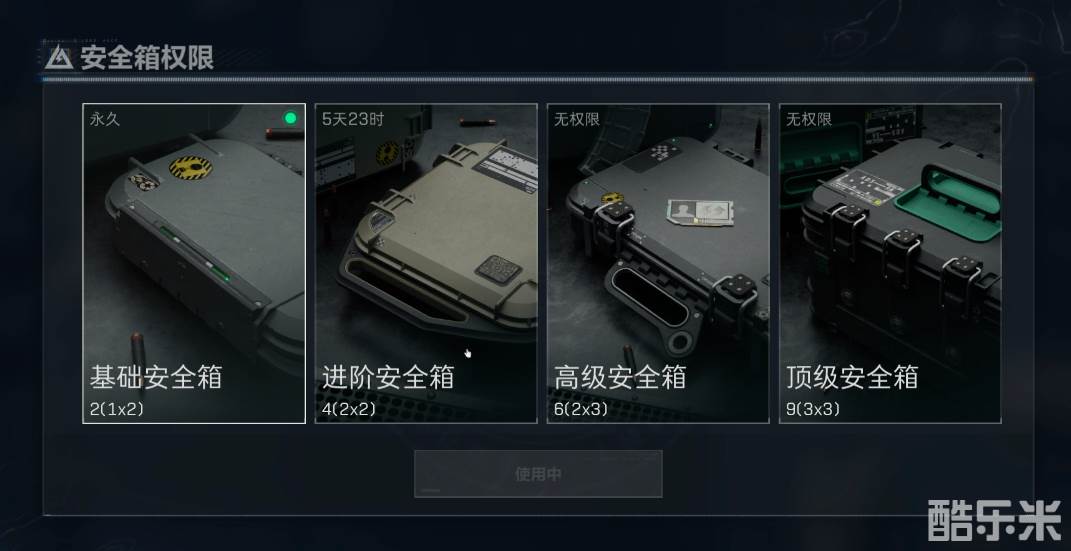This screenshot has height=551, width=1071.
Task: Select the 基础安全箱 name label
Action: (x=156, y=377)
